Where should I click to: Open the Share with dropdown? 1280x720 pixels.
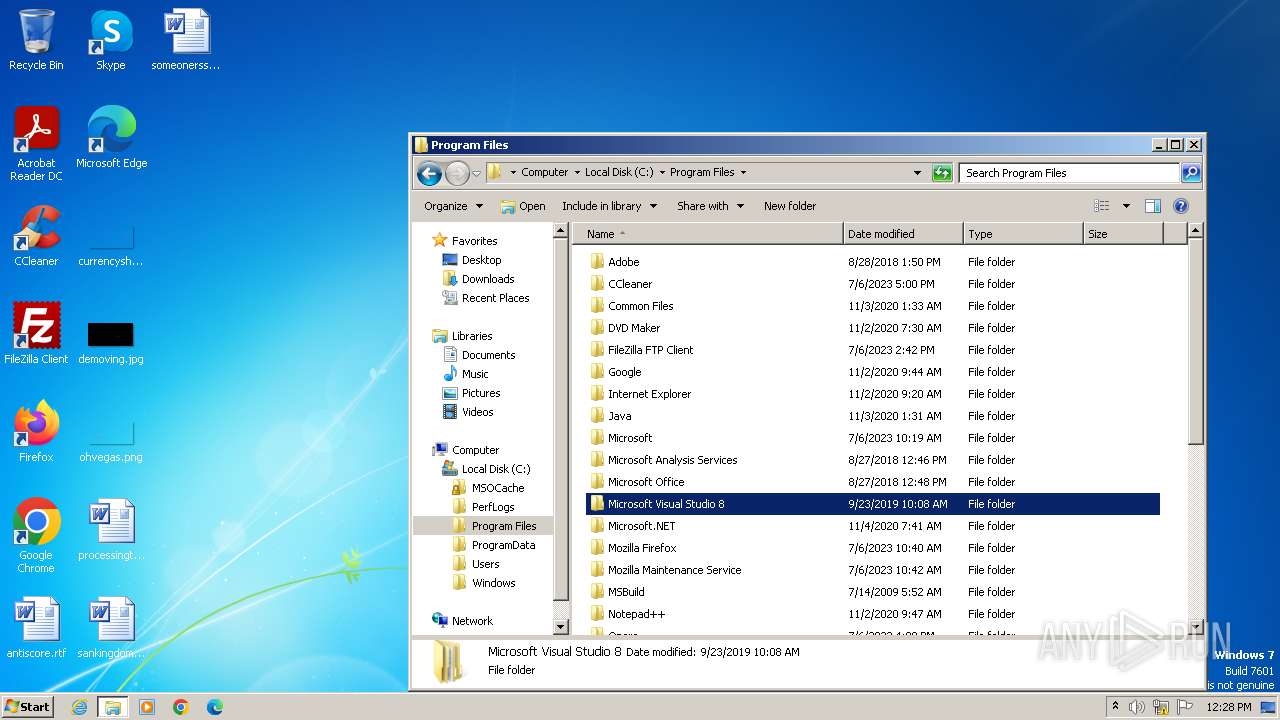click(710, 206)
